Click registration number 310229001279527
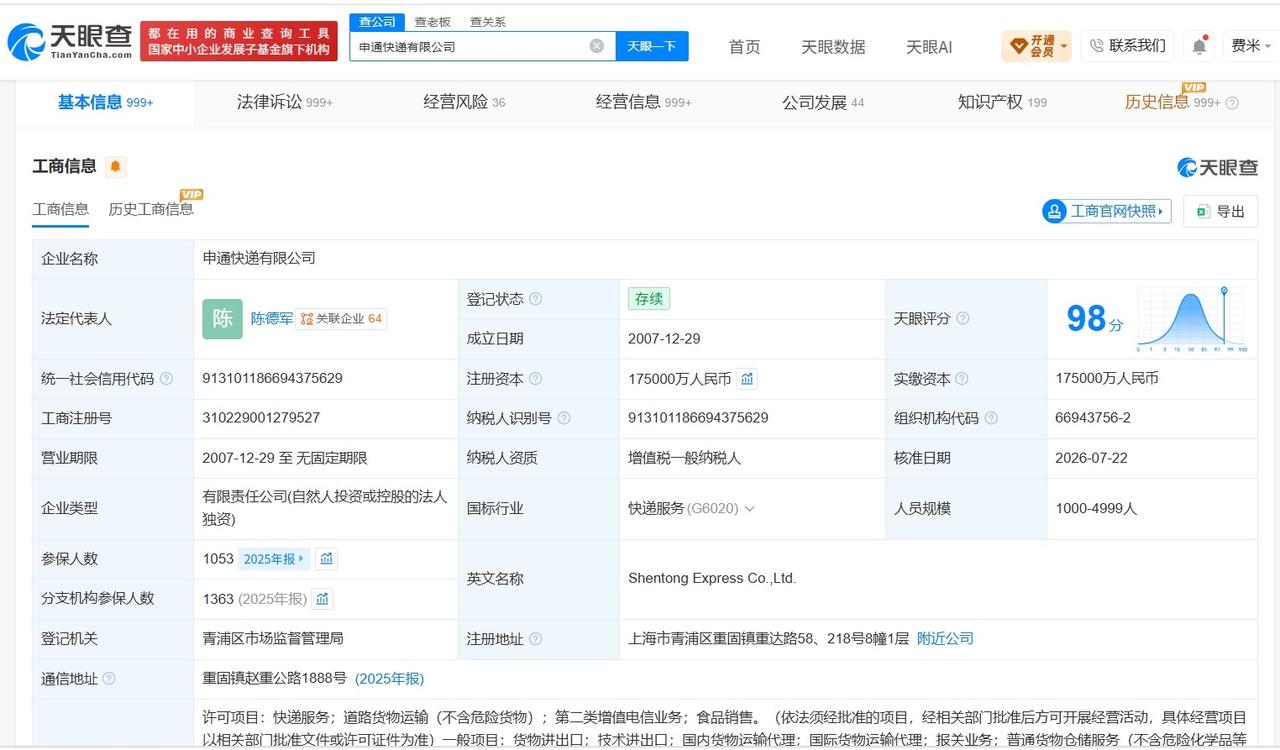The height and width of the screenshot is (750, 1280). point(261,418)
